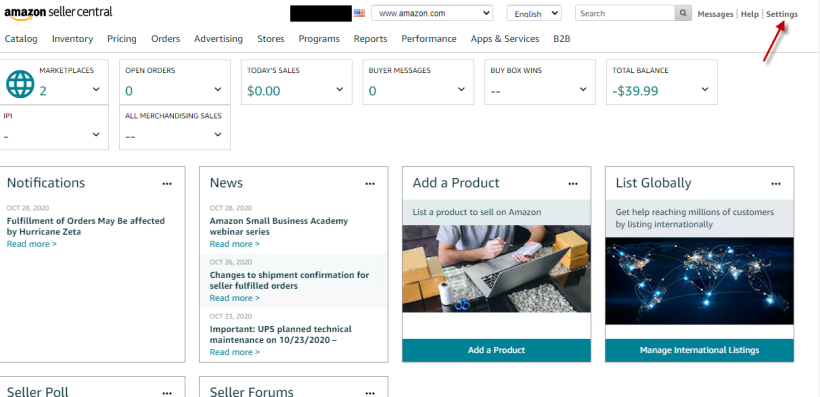Expand the Buy Box Wins tile chevron
The width and height of the screenshot is (820, 397).
583,89
